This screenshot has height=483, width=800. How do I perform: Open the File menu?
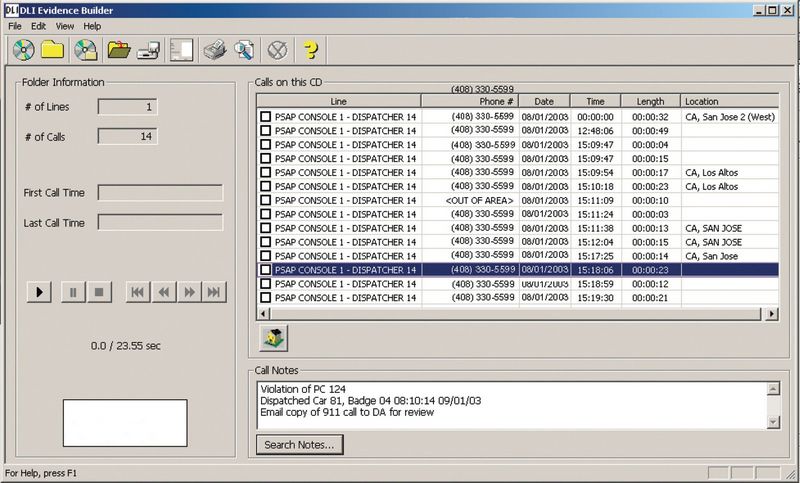[x=15, y=25]
